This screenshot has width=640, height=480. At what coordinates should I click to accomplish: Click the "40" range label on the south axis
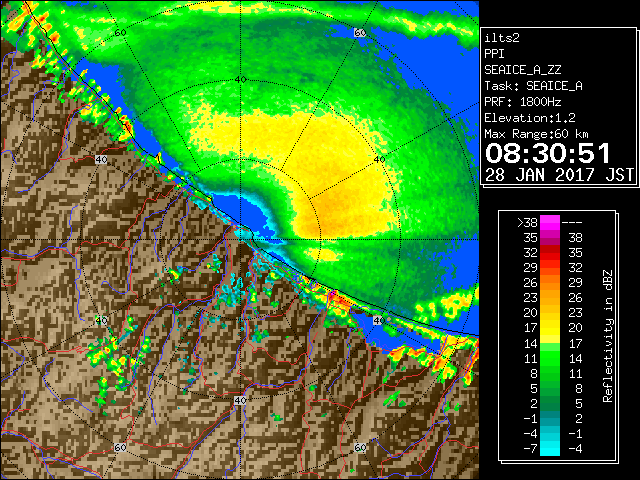tap(240, 400)
